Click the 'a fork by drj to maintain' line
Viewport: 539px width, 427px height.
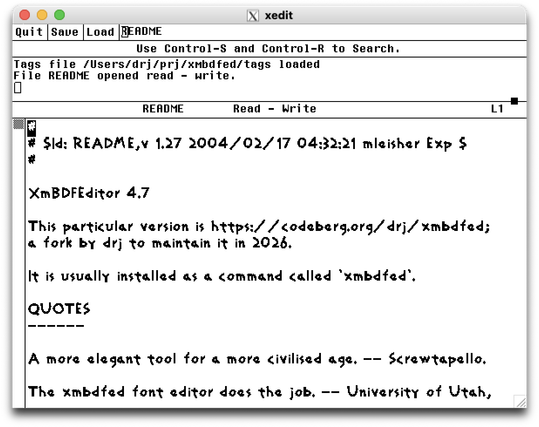click(160, 243)
